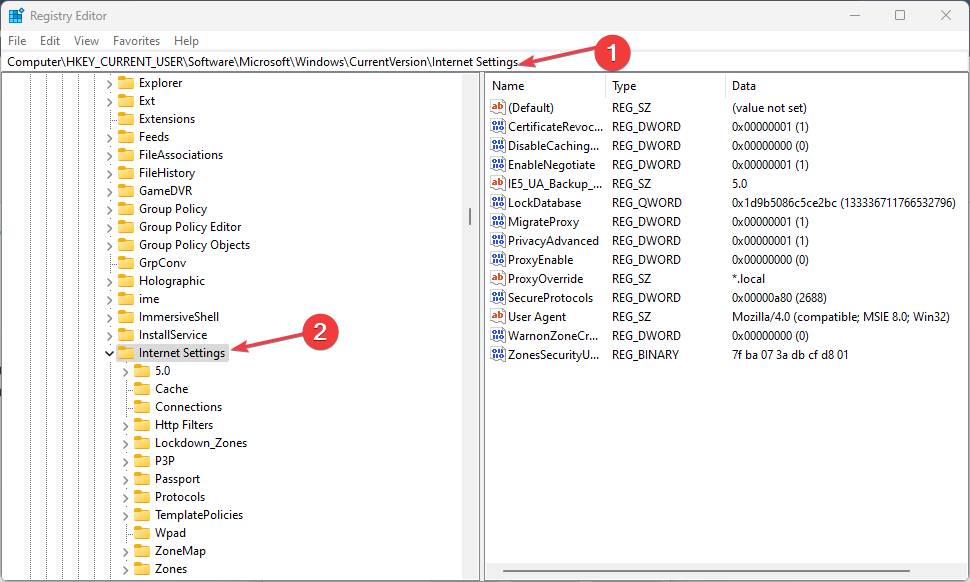Click the GameDVR folder icon
Screen dimensions: 970x582
click(126, 190)
